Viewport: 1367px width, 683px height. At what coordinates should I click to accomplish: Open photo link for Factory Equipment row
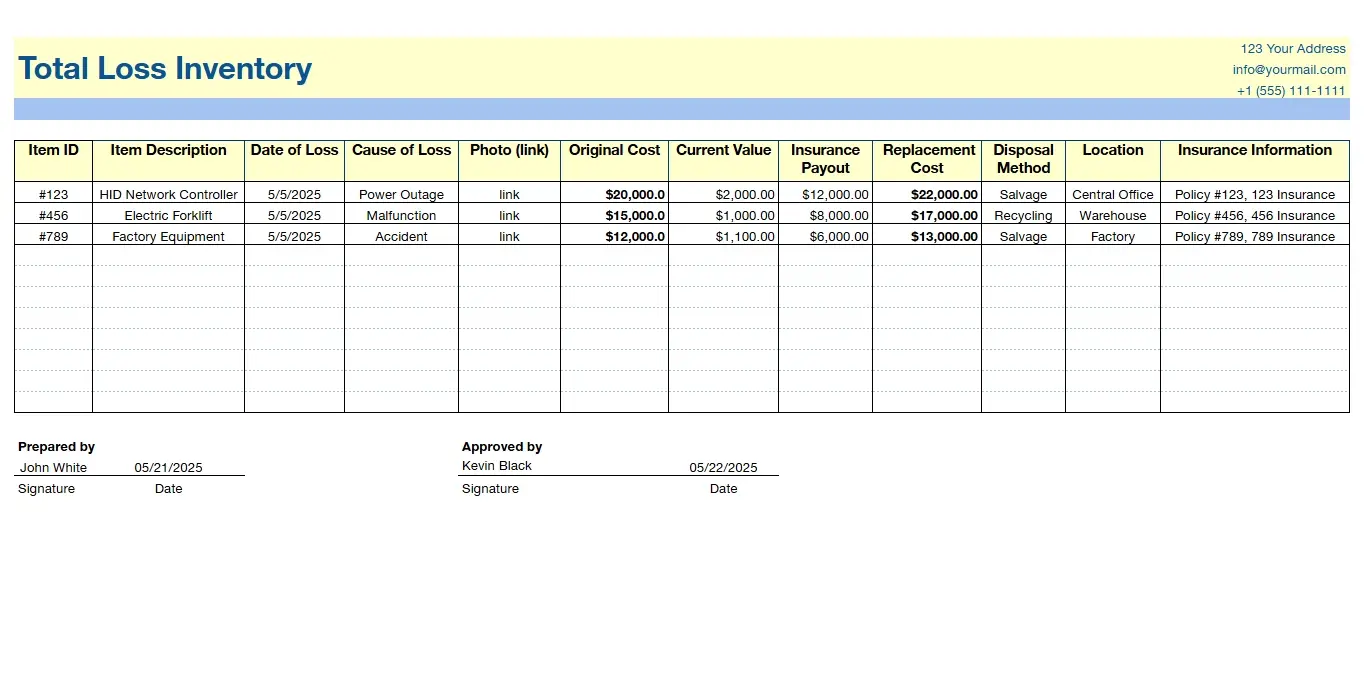(509, 237)
